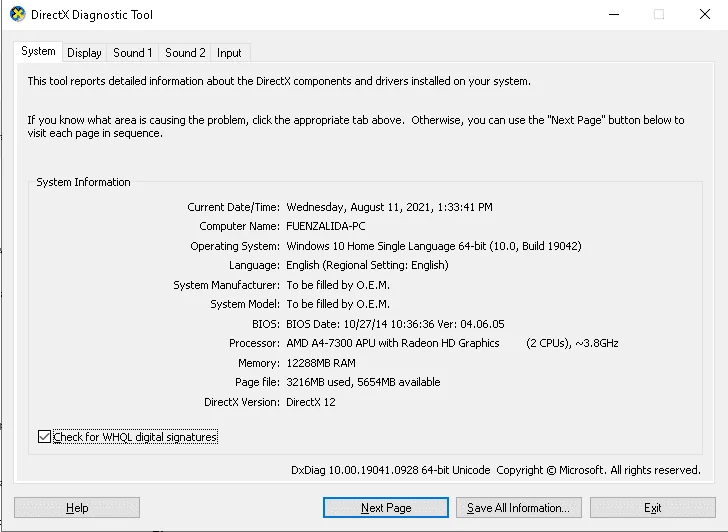
Task: Open the Sound 2 tab
Action: coord(185,53)
